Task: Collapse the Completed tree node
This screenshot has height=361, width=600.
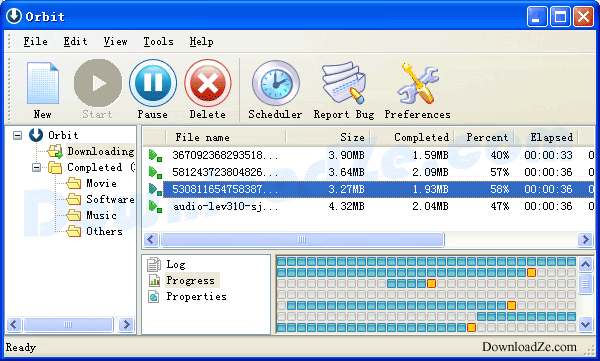Action: [x=37, y=167]
